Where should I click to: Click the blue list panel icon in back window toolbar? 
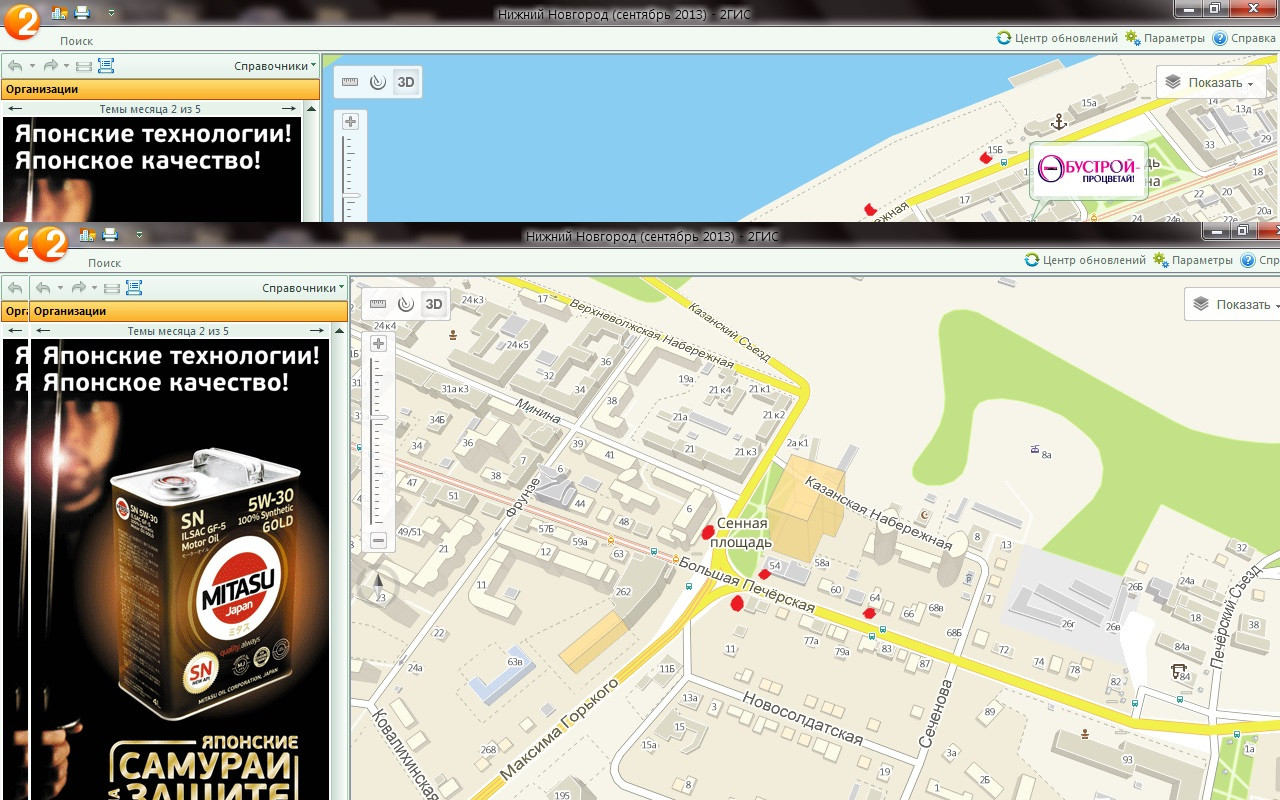pyautogui.click(x=106, y=66)
